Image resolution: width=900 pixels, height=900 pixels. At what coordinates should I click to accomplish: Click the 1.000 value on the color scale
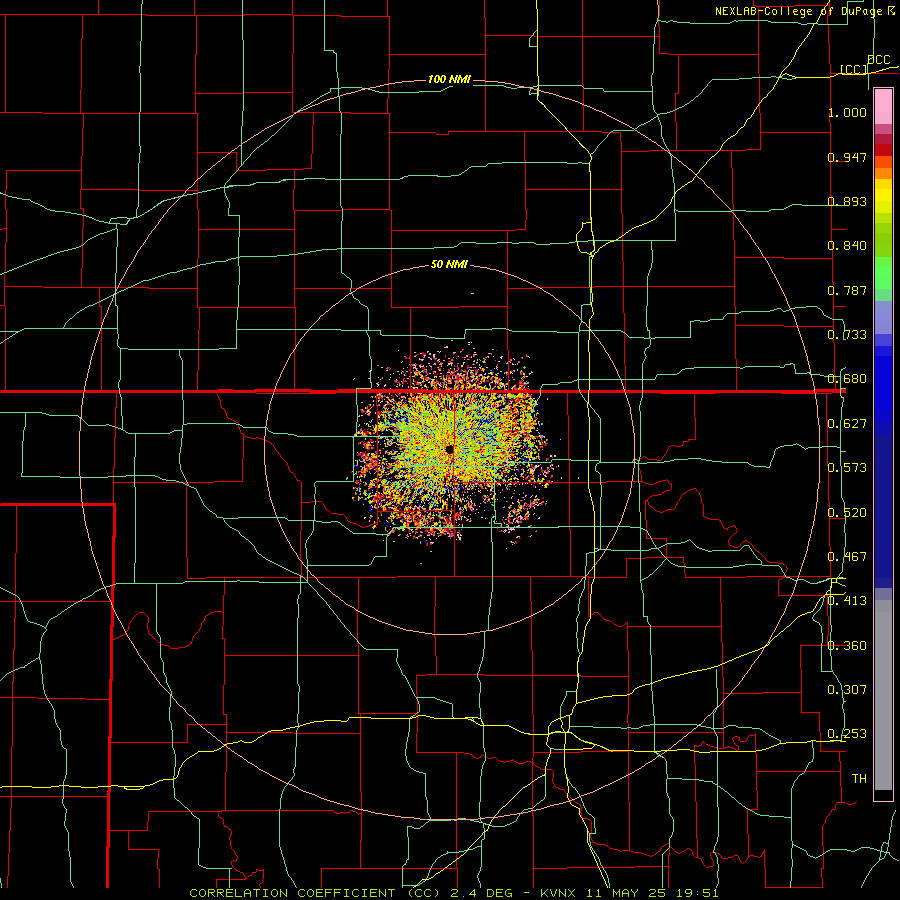[x=847, y=112]
